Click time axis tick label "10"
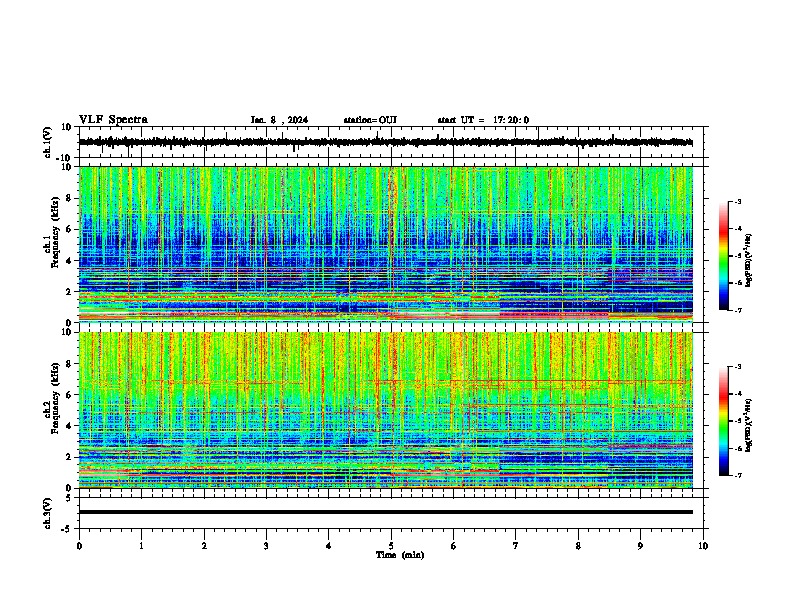792x612 pixels. pyautogui.click(x=703, y=546)
